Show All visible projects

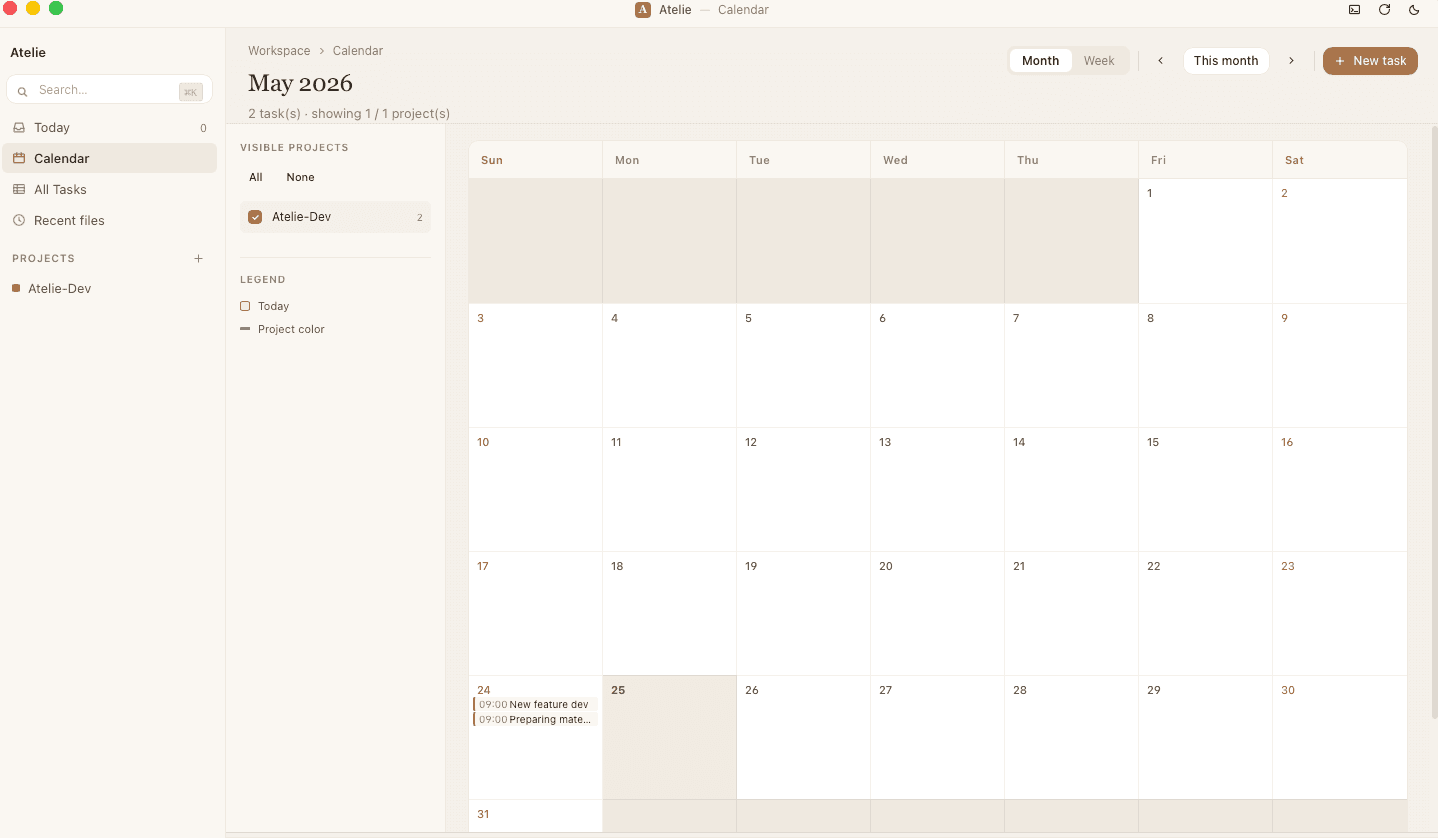[x=256, y=177]
